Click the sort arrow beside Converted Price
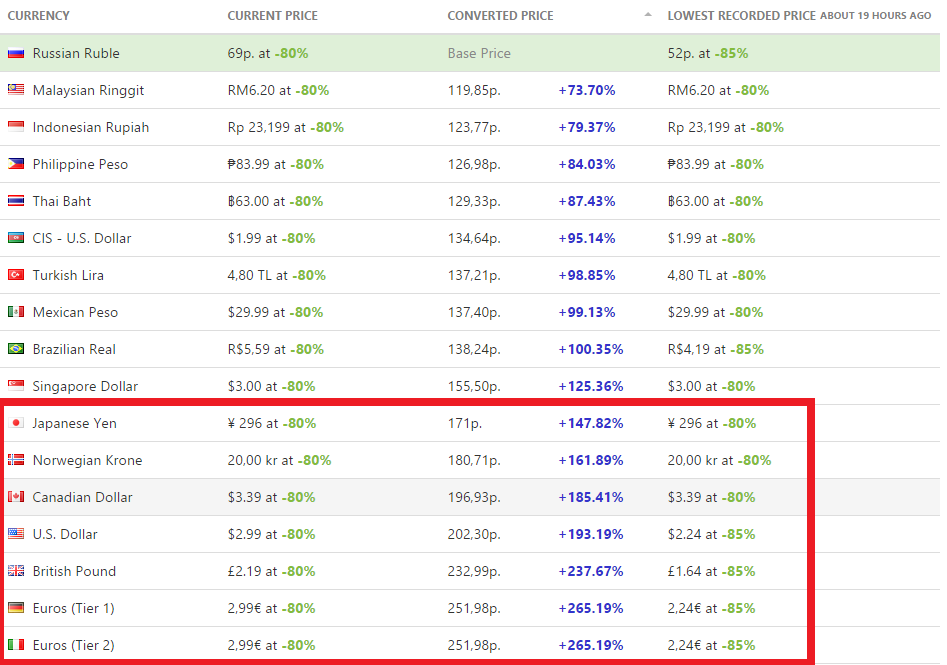The height and width of the screenshot is (665, 947). click(647, 15)
